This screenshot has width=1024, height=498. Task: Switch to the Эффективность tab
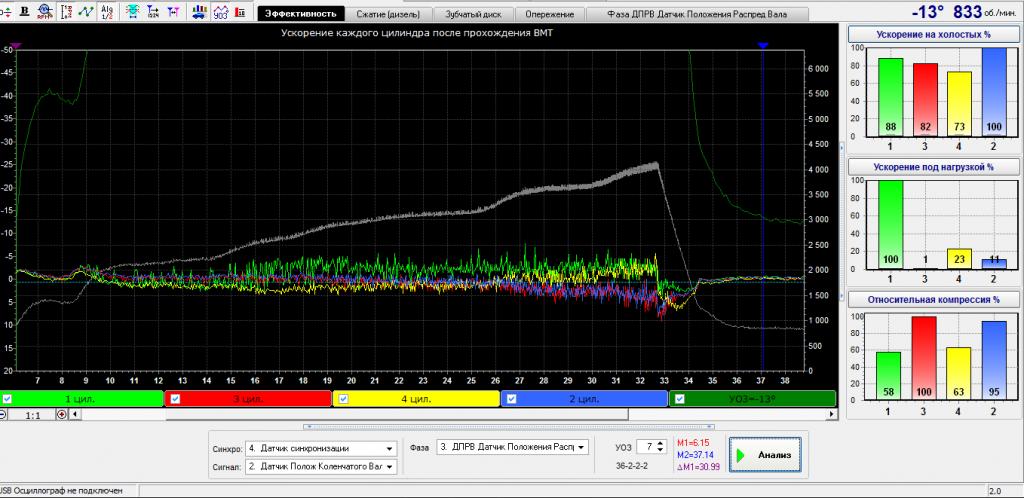coord(301,14)
